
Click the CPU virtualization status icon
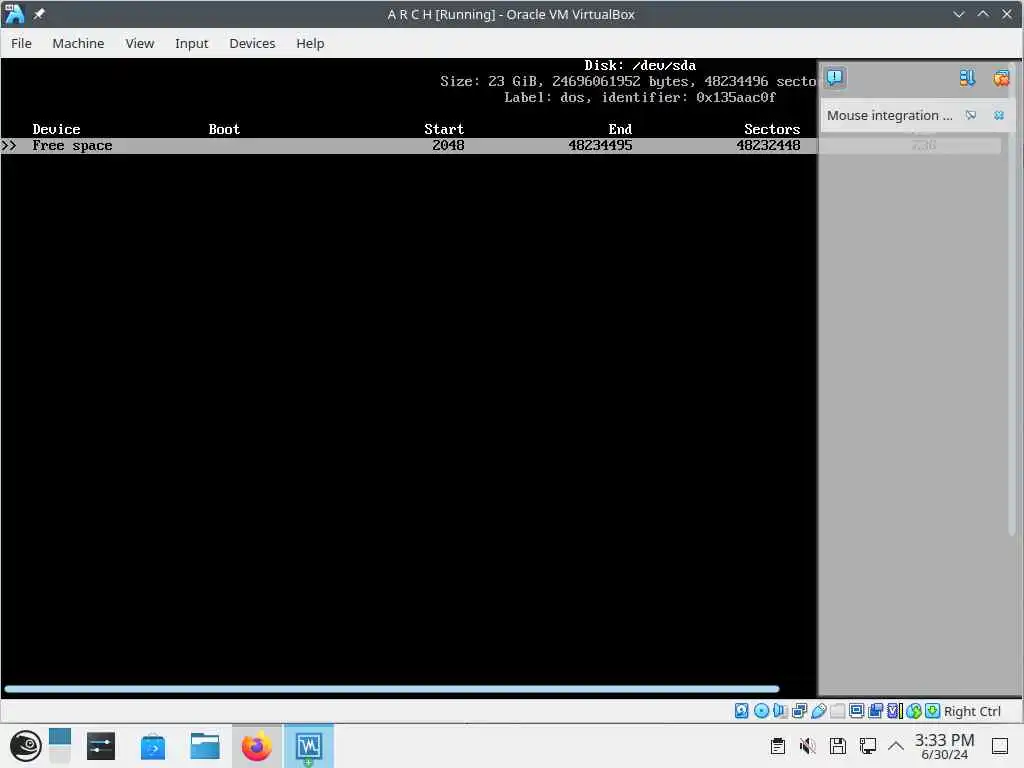coord(894,711)
